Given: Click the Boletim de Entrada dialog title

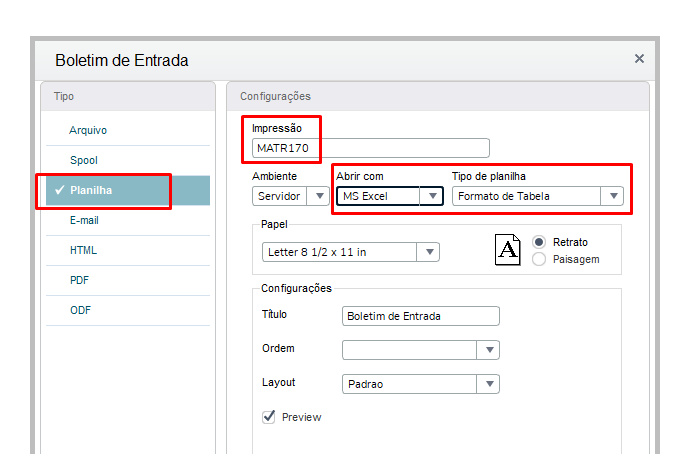Looking at the screenshot, I should (x=122, y=60).
